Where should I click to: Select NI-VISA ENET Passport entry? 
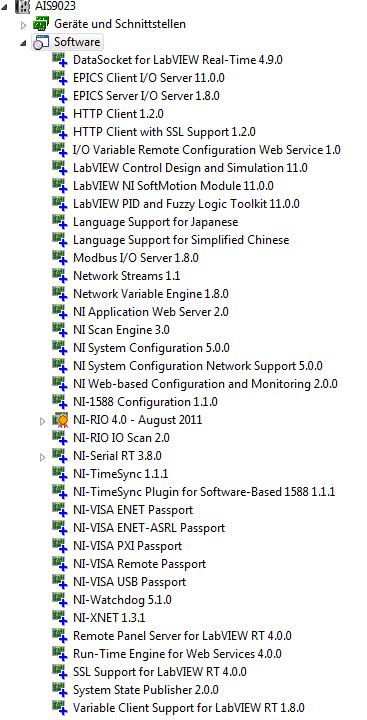(133, 510)
